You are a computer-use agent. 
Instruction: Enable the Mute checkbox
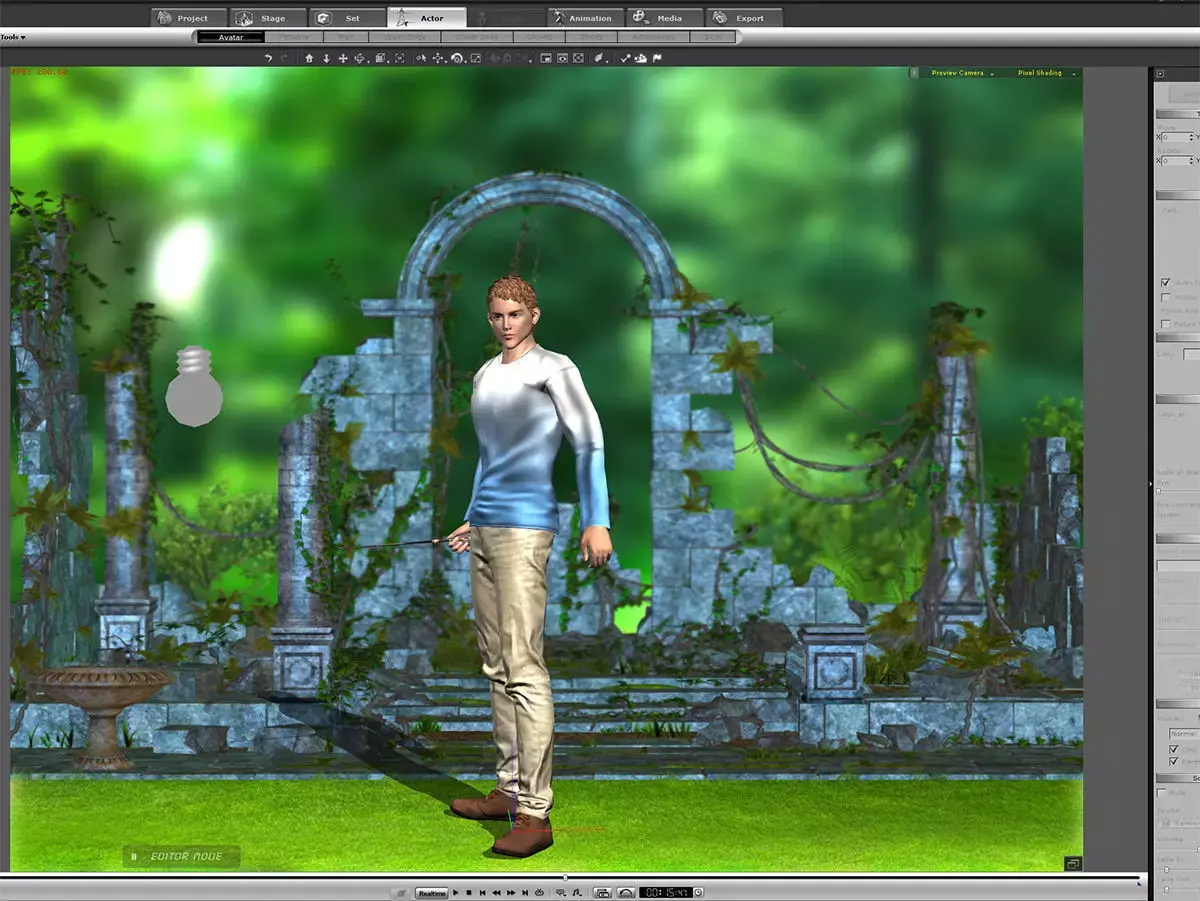pos(1161,792)
